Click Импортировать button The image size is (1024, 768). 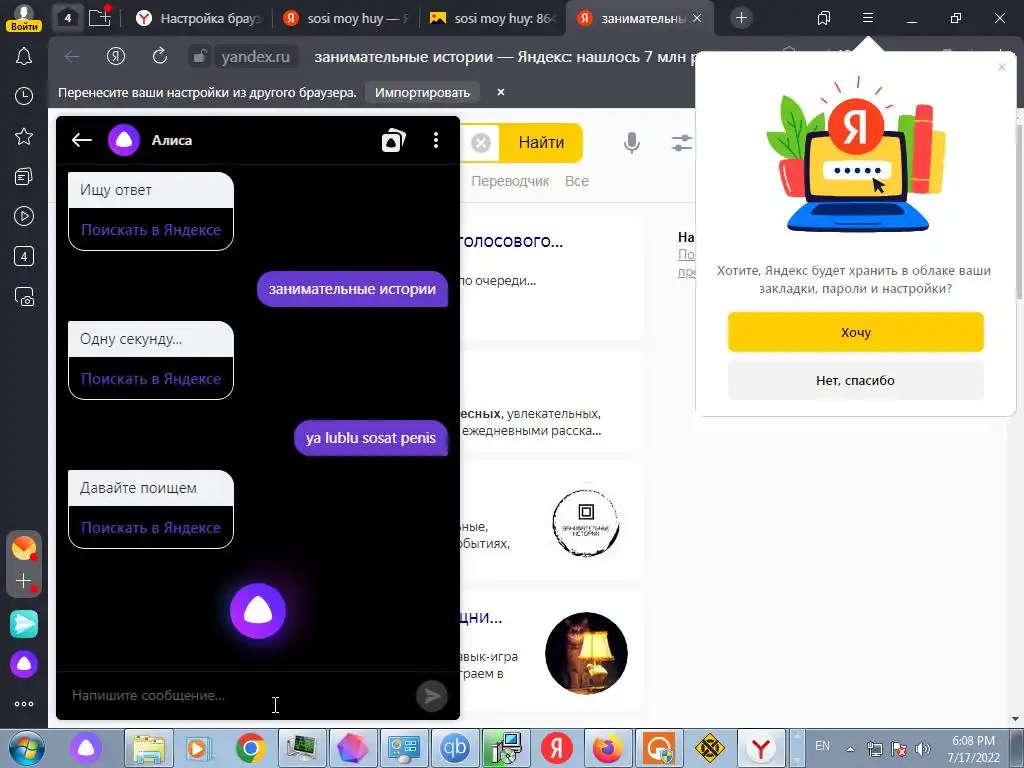pos(422,92)
